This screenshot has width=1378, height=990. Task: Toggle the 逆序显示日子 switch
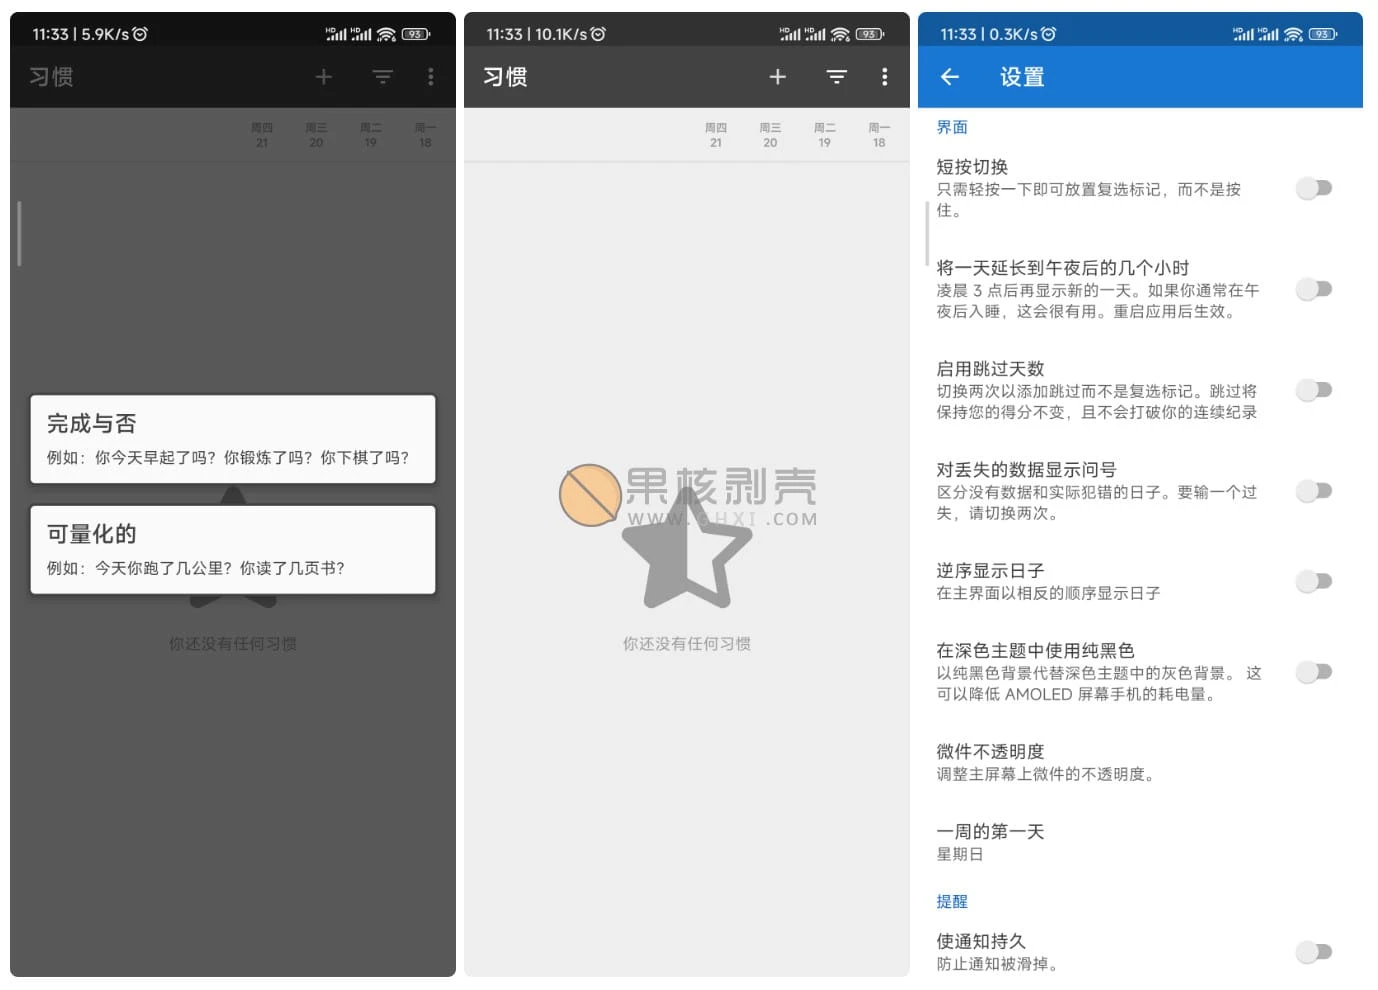tap(1314, 581)
